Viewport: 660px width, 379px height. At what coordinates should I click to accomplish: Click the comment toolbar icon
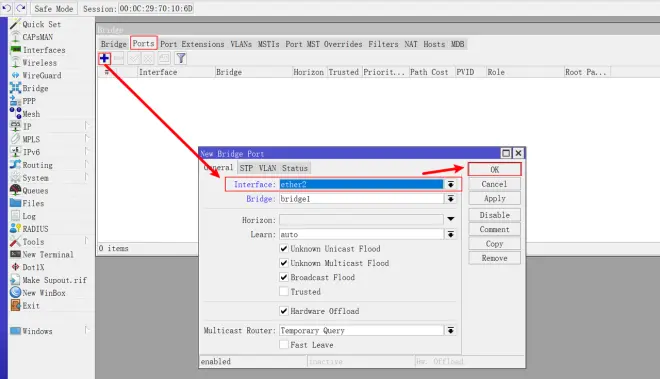(x=164, y=58)
